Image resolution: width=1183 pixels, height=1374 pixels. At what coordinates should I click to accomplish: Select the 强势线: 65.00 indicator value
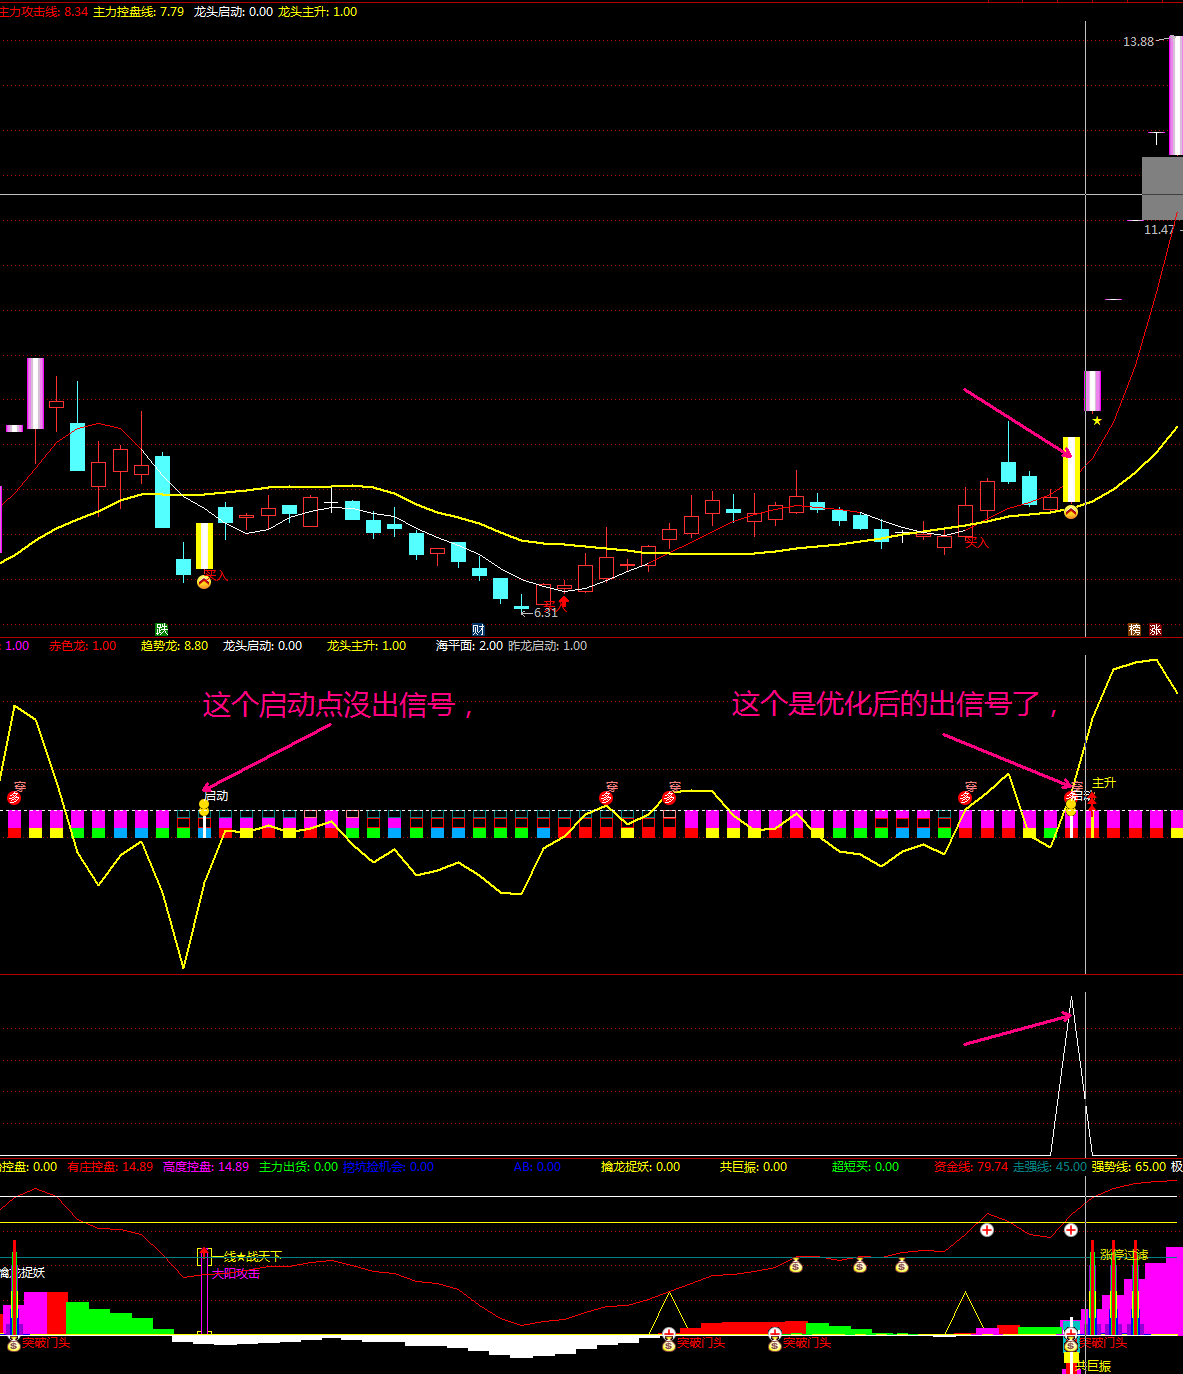coord(1128,1167)
